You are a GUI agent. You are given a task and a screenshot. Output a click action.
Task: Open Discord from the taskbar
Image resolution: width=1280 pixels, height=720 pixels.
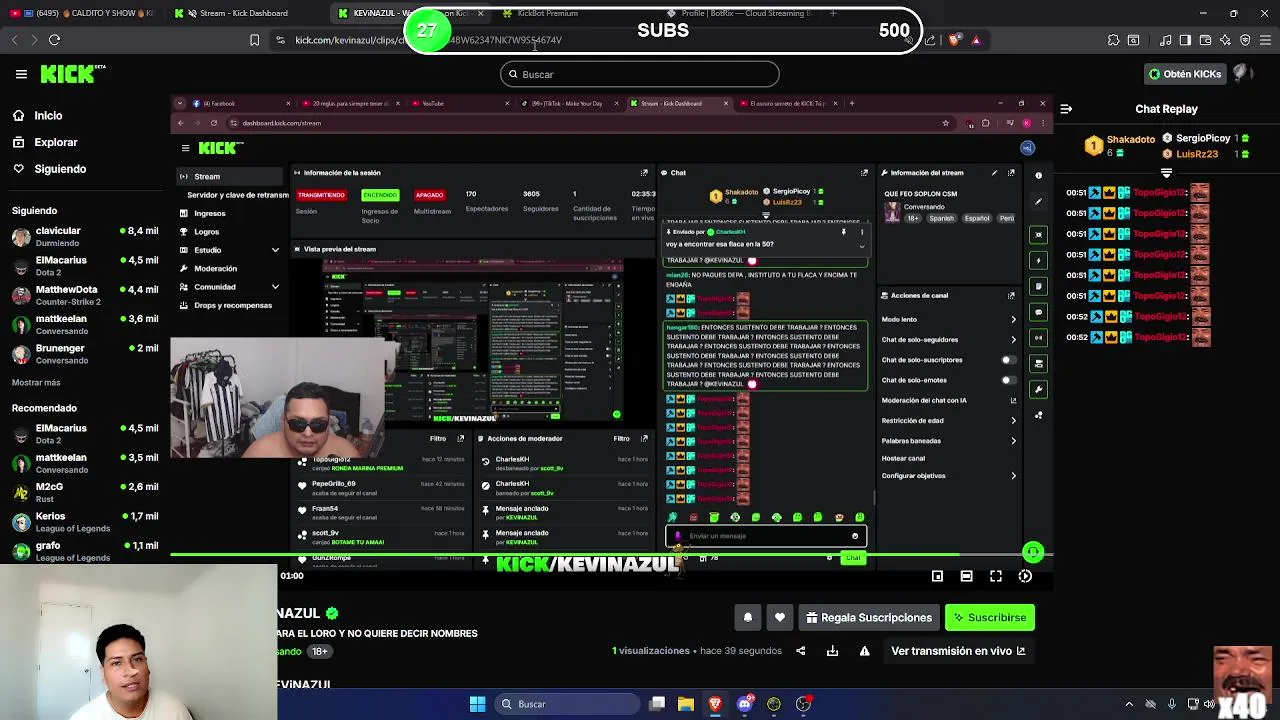click(744, 704)
